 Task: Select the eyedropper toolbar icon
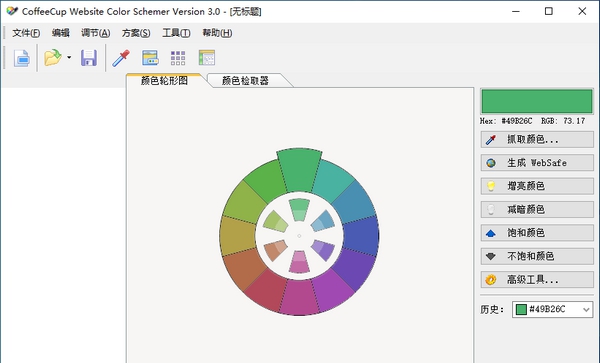point(121,58)
